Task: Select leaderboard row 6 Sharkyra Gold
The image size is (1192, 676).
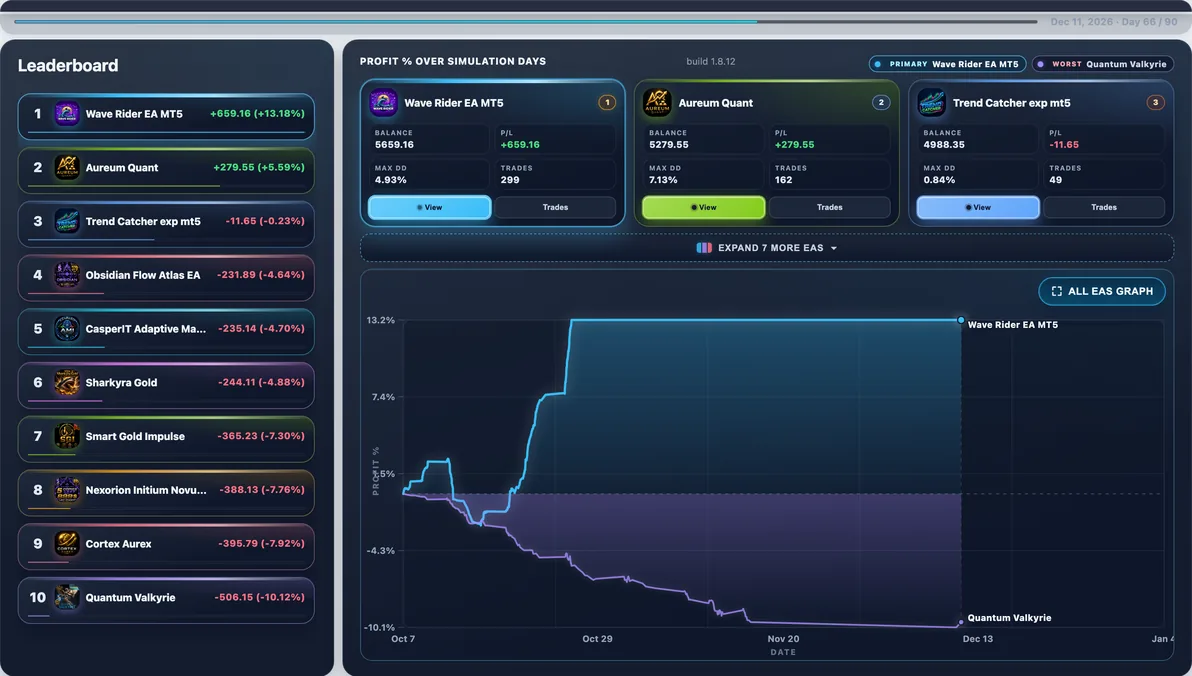Action: [166, 386]
